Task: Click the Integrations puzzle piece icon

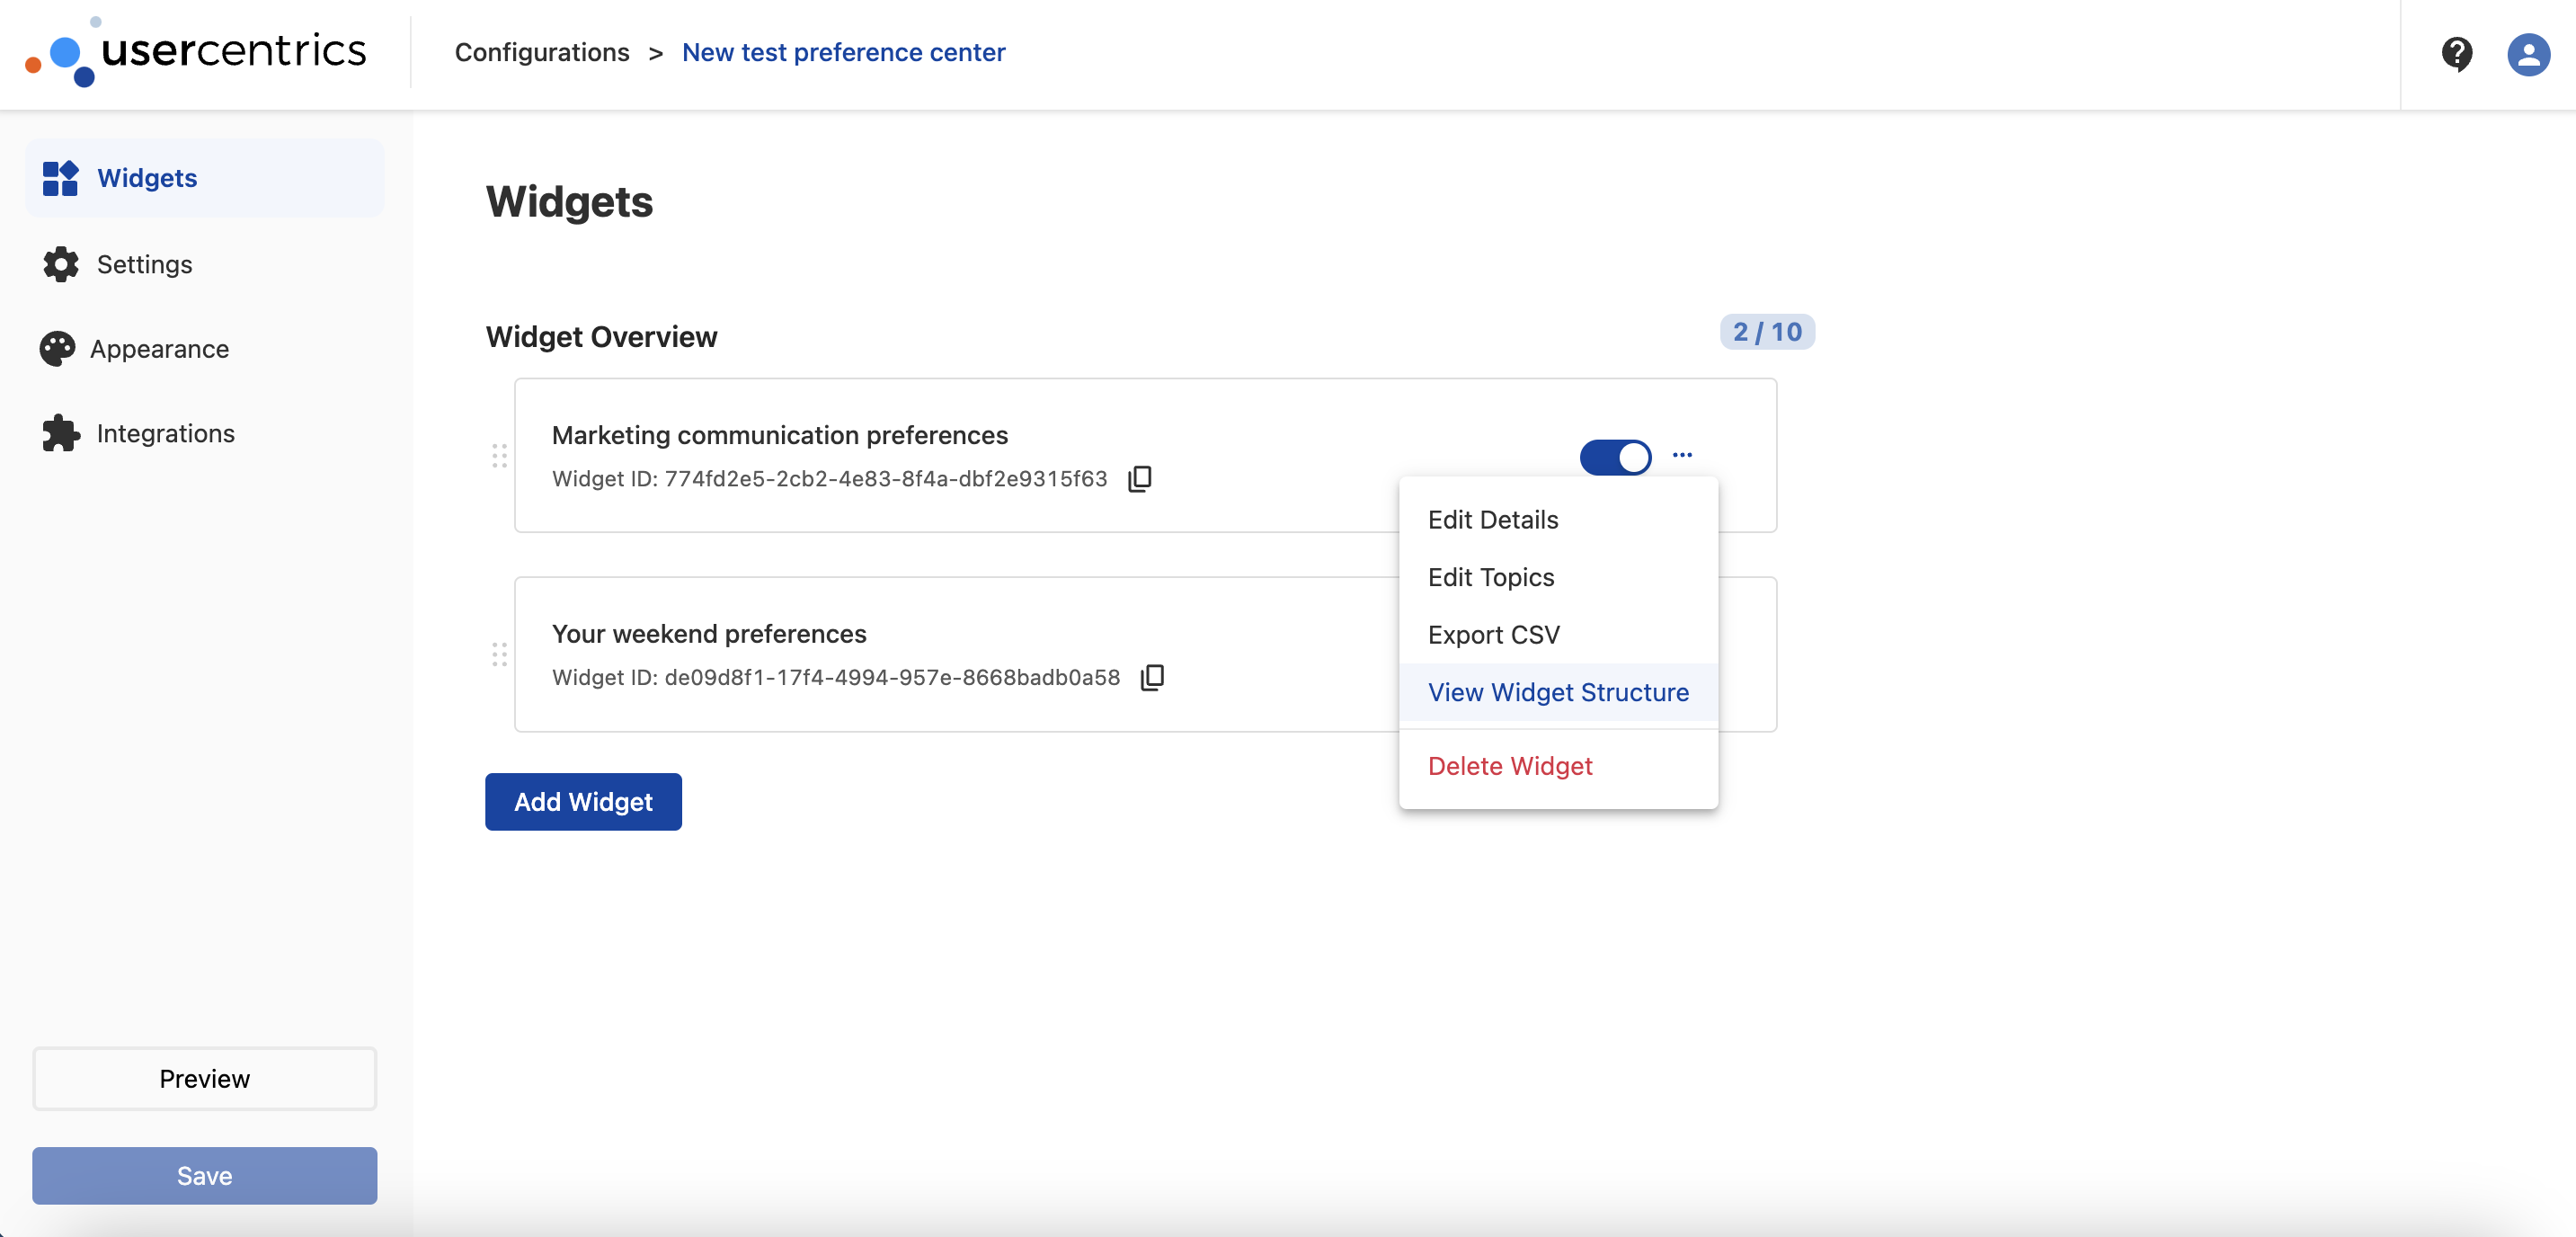Action: pyautogui.click(x=60, y=433)
